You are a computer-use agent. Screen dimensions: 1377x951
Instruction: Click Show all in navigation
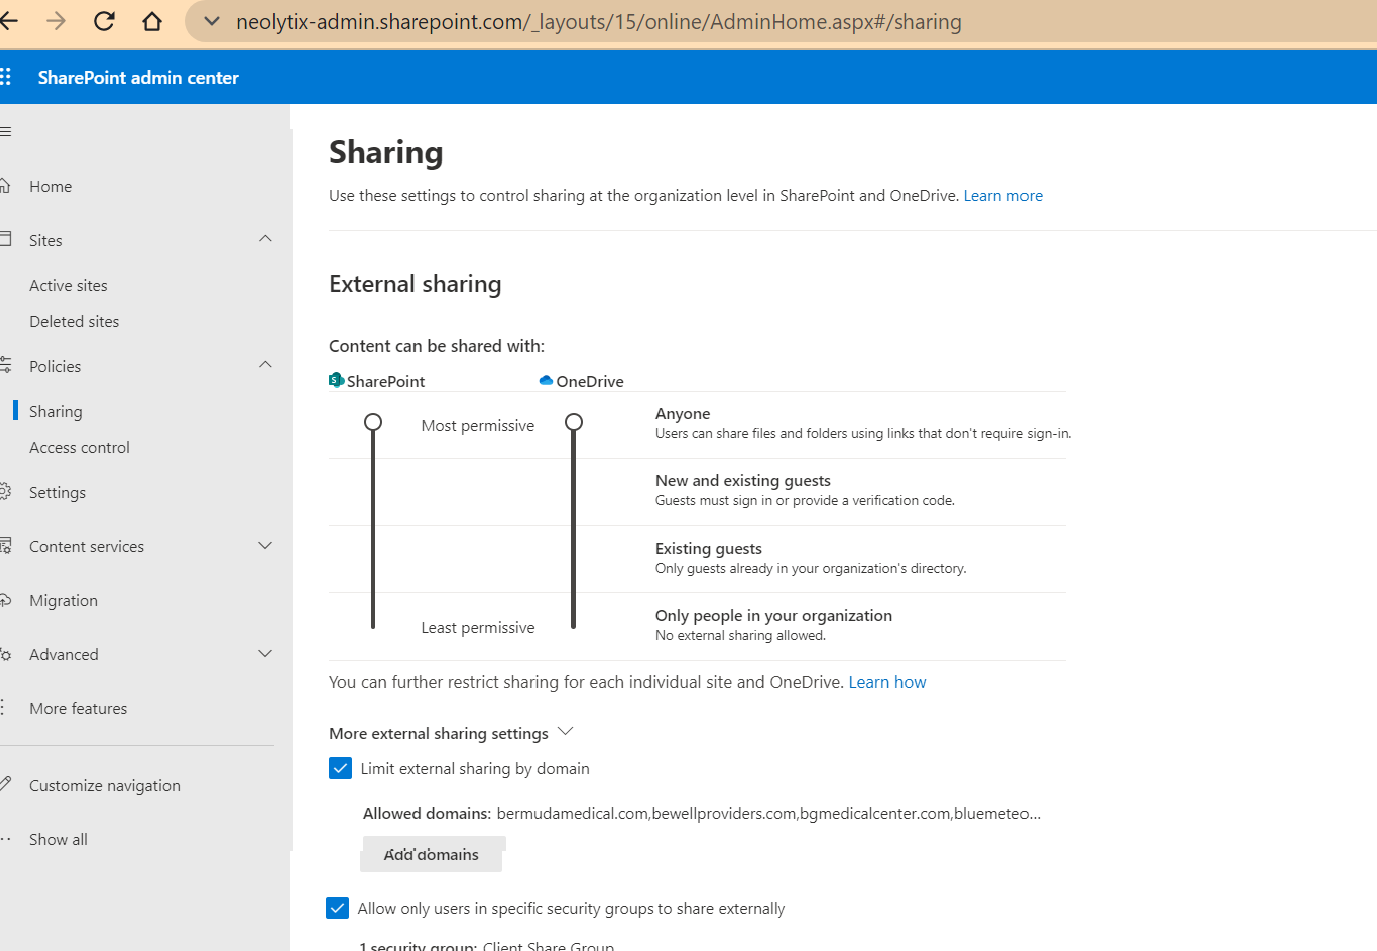point(58,840)
